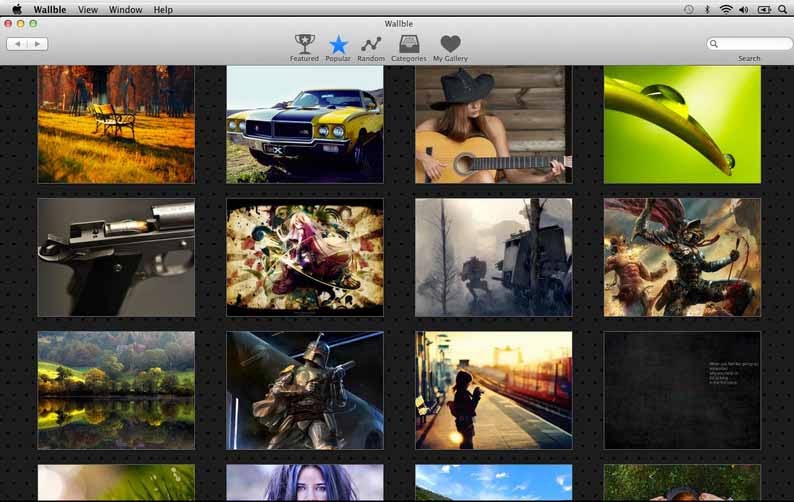The image size is (794, 502).
Task: Select the train station sunset wallpaper
Action: [x=494, y=390]
